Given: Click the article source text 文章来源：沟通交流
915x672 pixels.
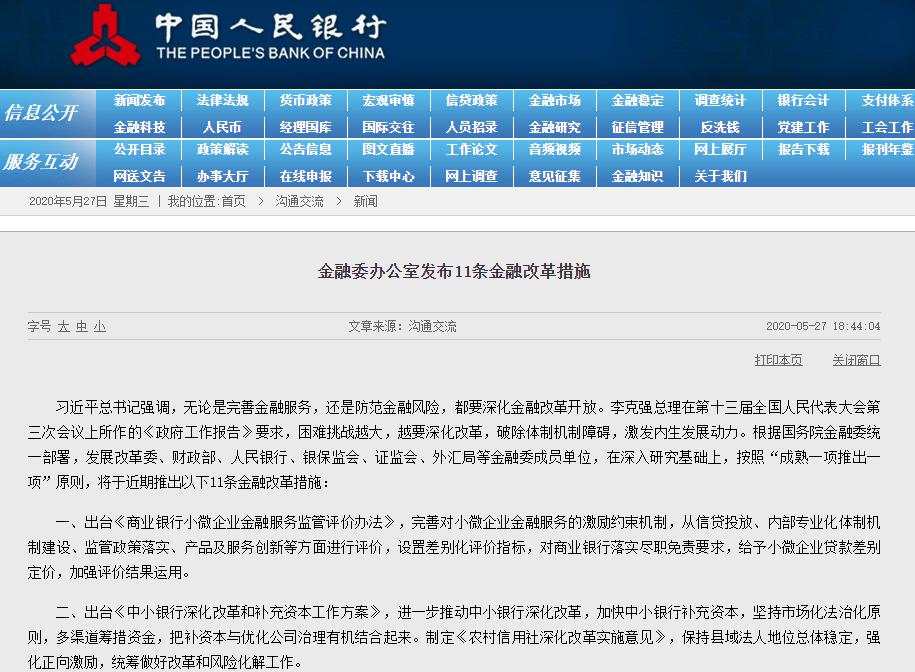Looking at the screenshot, I should tap(403, 326).
